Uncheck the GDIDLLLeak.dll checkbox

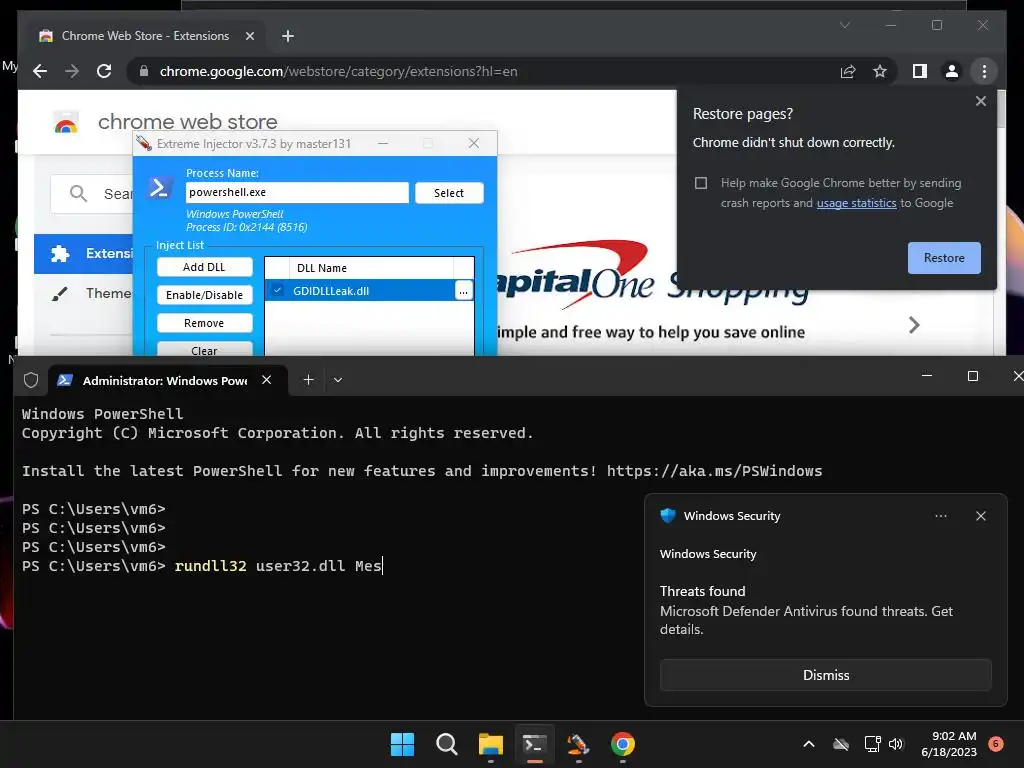pyautogui.click(x=278, y=290)
